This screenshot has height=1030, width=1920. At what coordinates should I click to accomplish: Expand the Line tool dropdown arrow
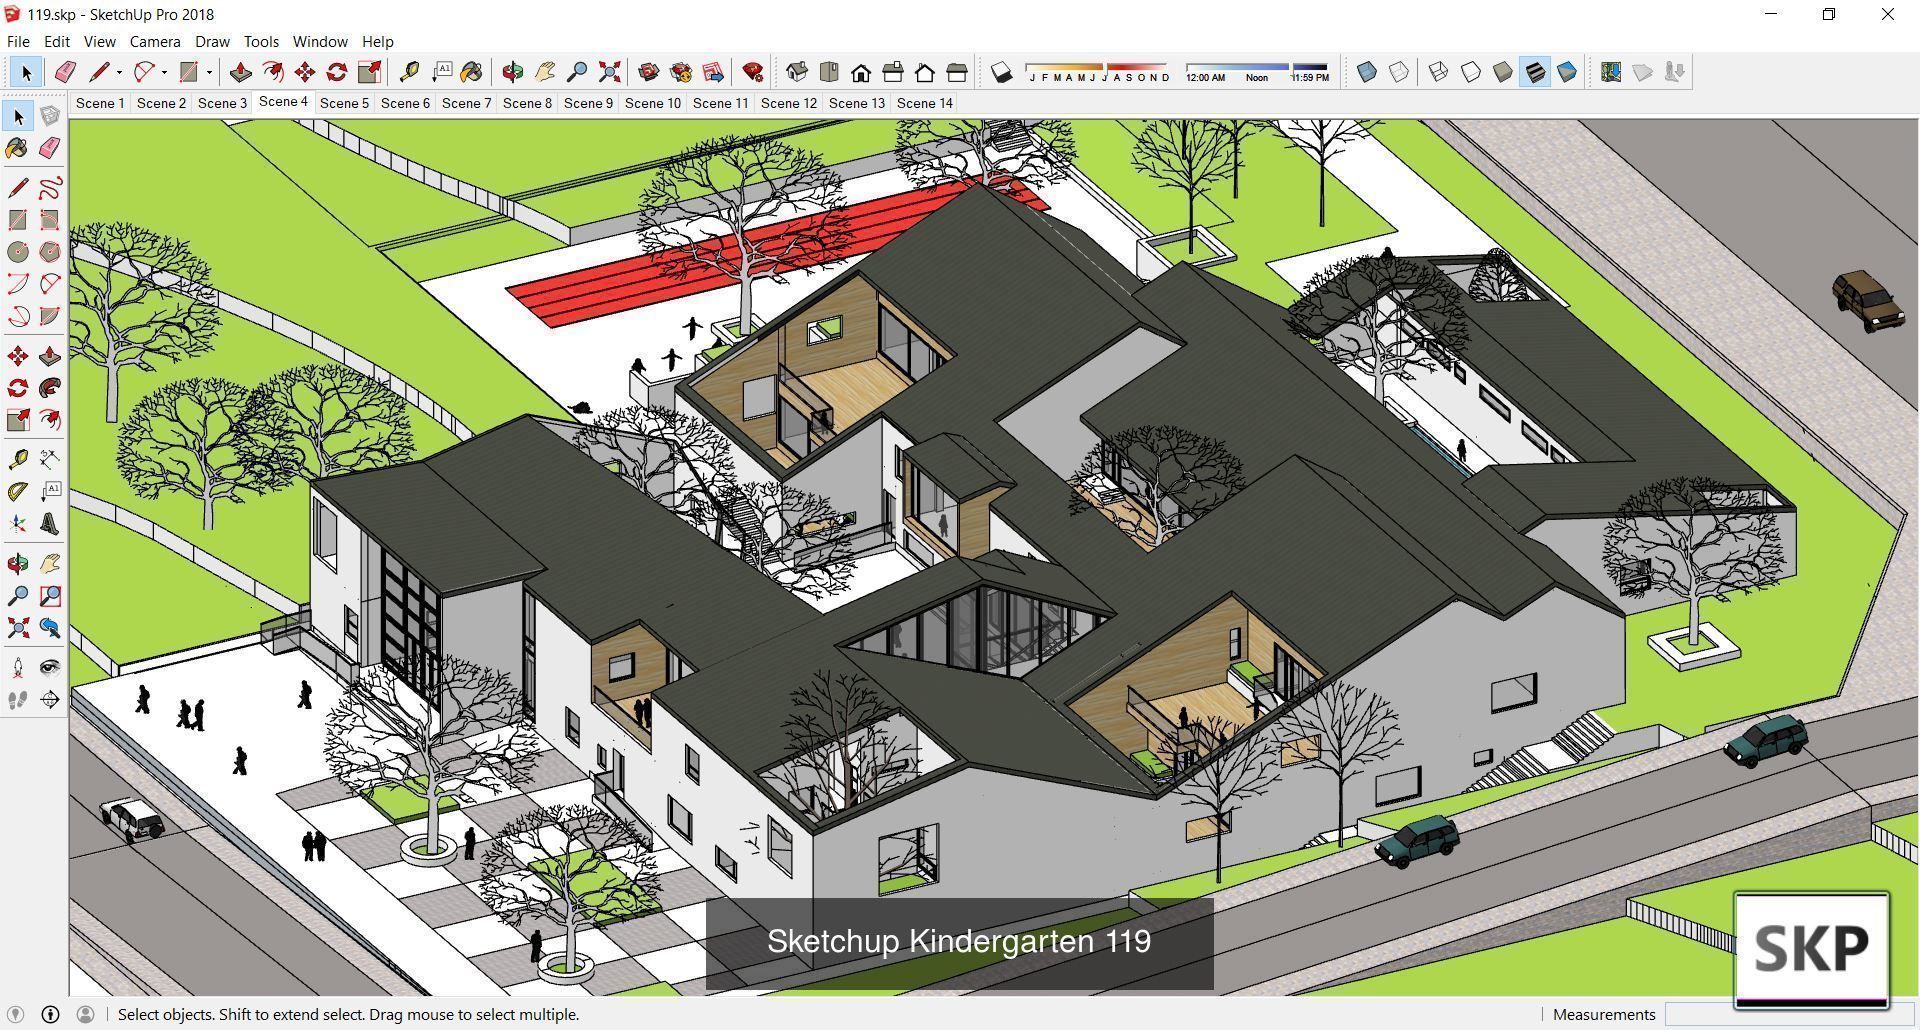(119, 72)
